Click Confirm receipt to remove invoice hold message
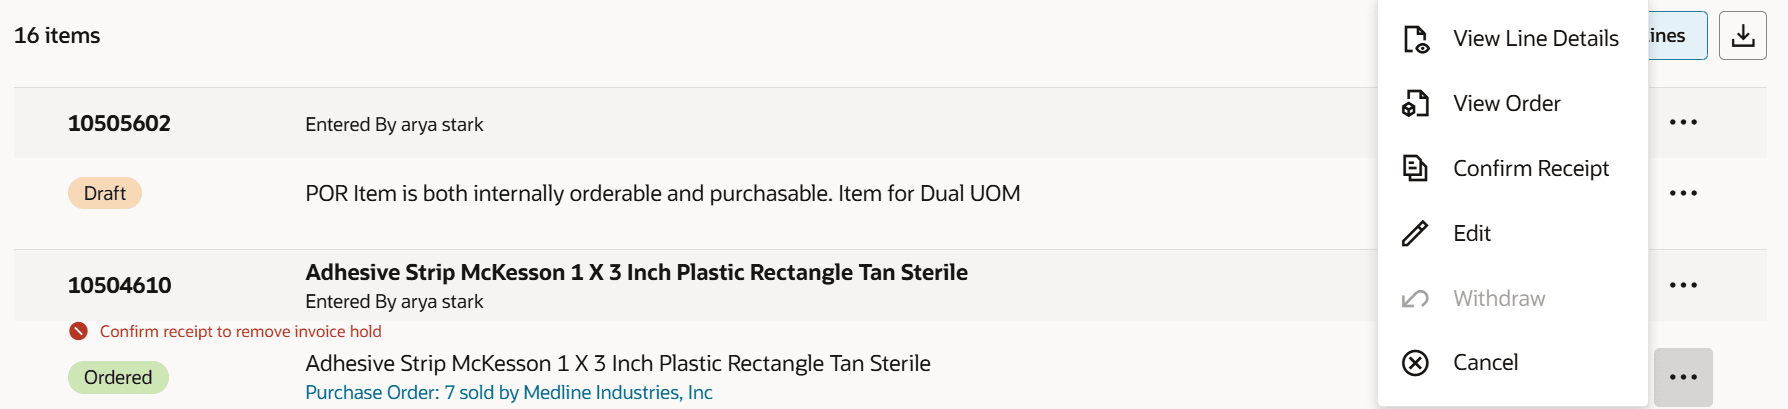The width and height of the screenshot is (1788, 409). 240,331
